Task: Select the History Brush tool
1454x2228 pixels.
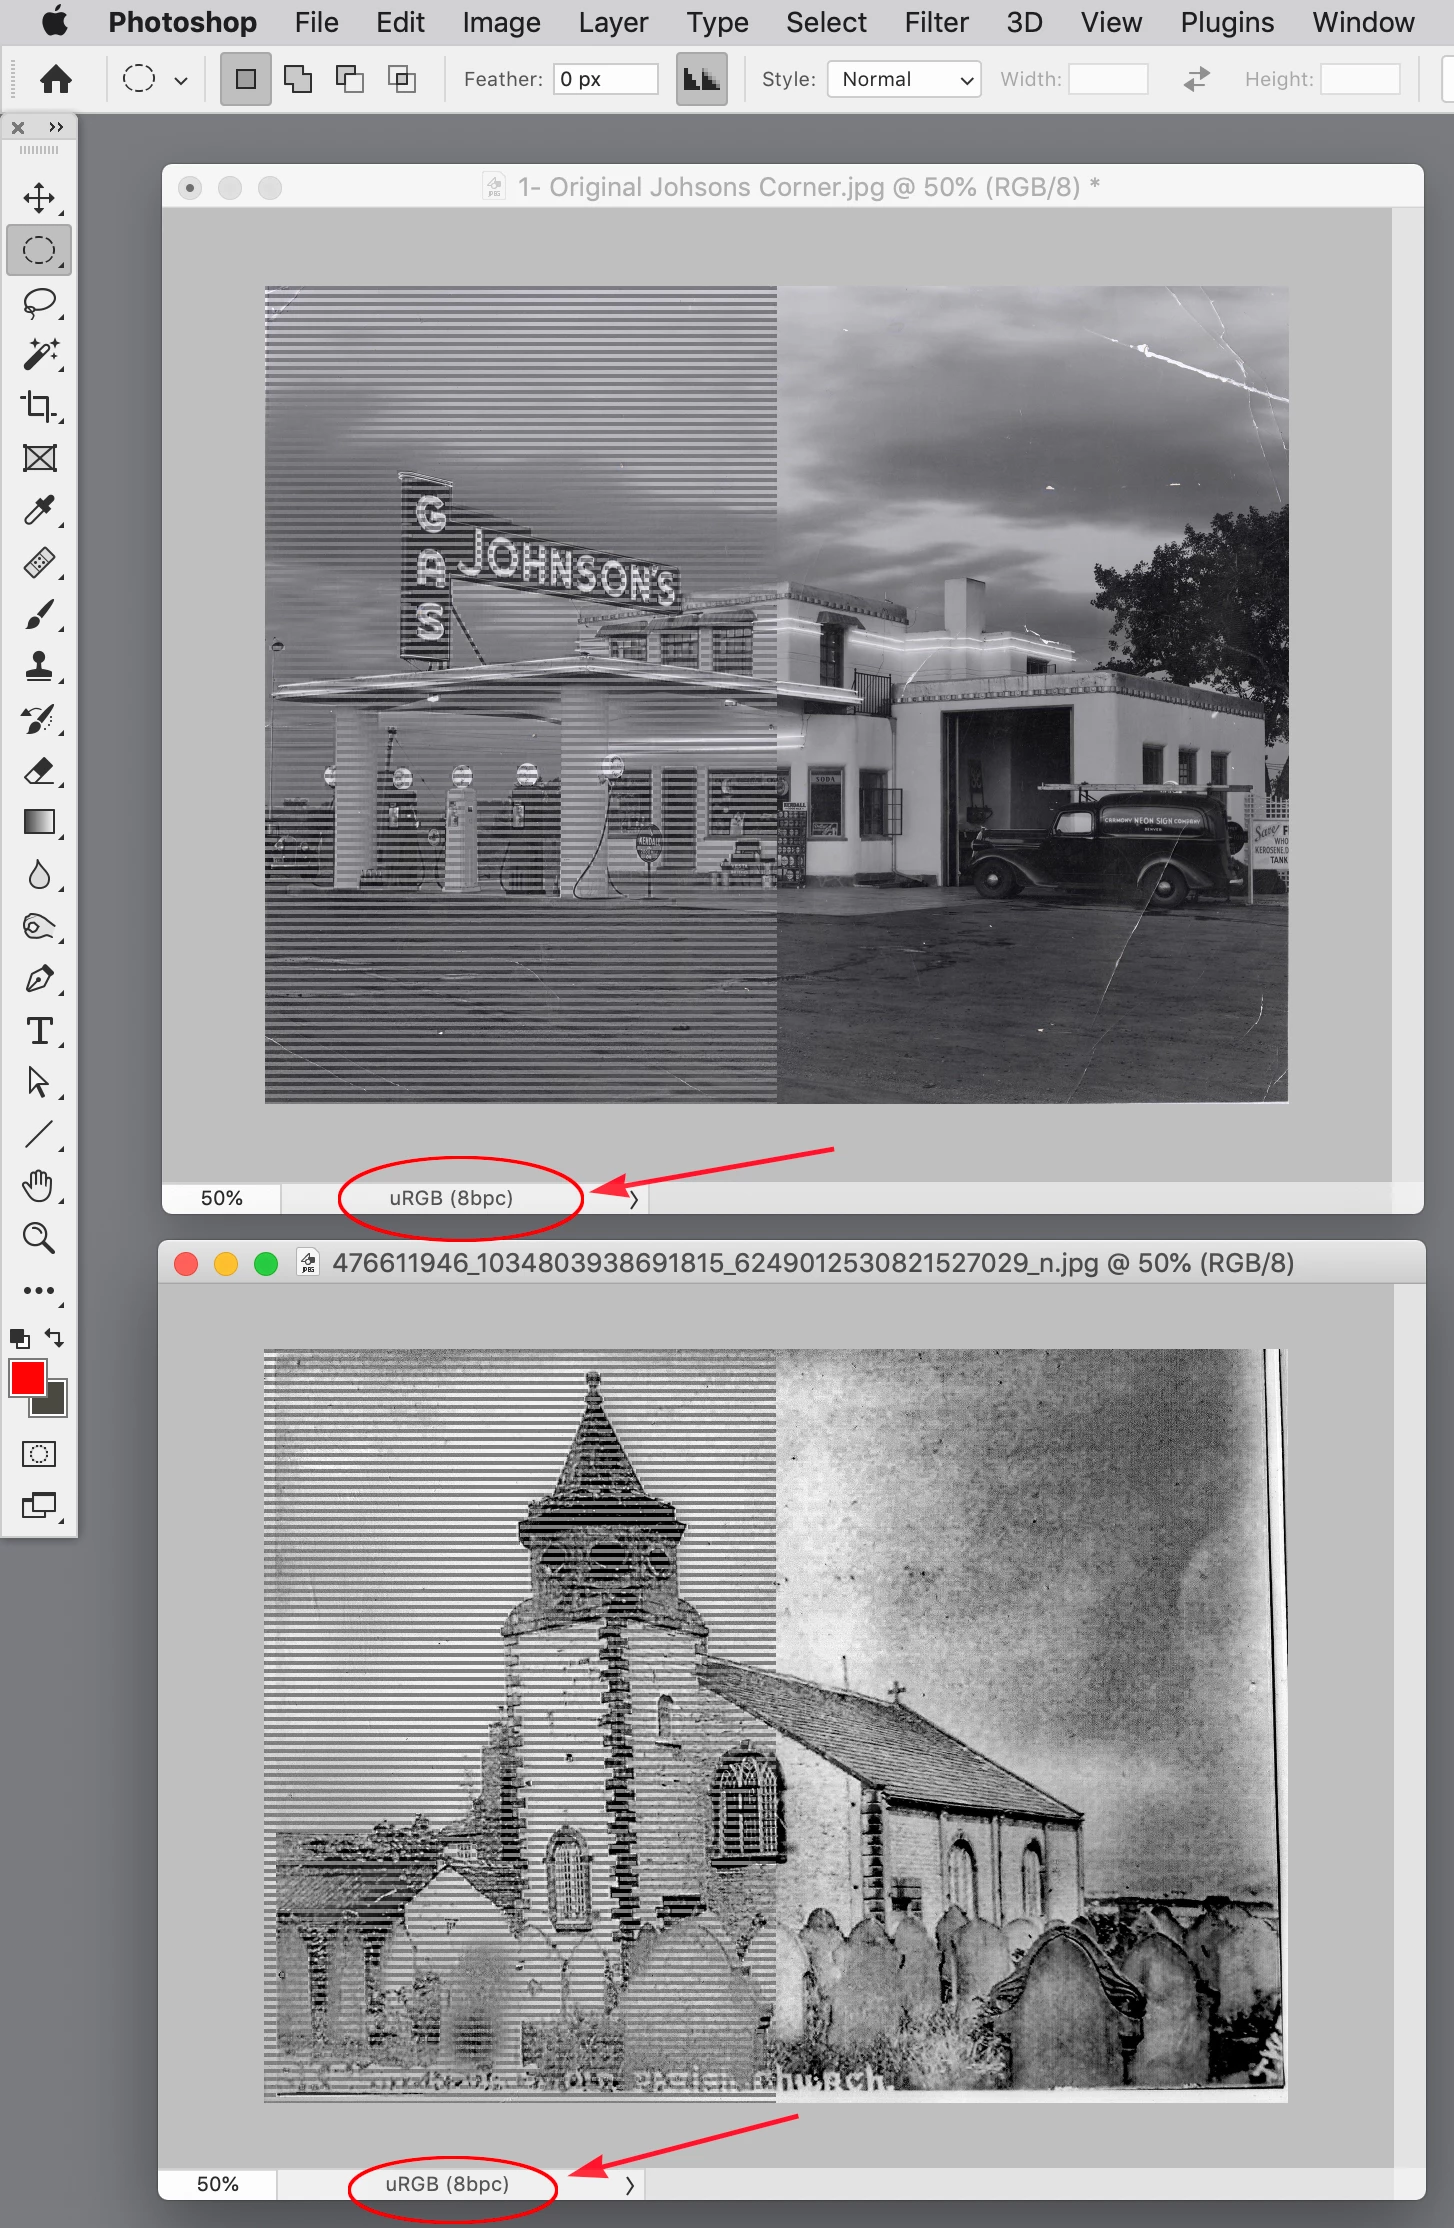Action: click(39, 718)
